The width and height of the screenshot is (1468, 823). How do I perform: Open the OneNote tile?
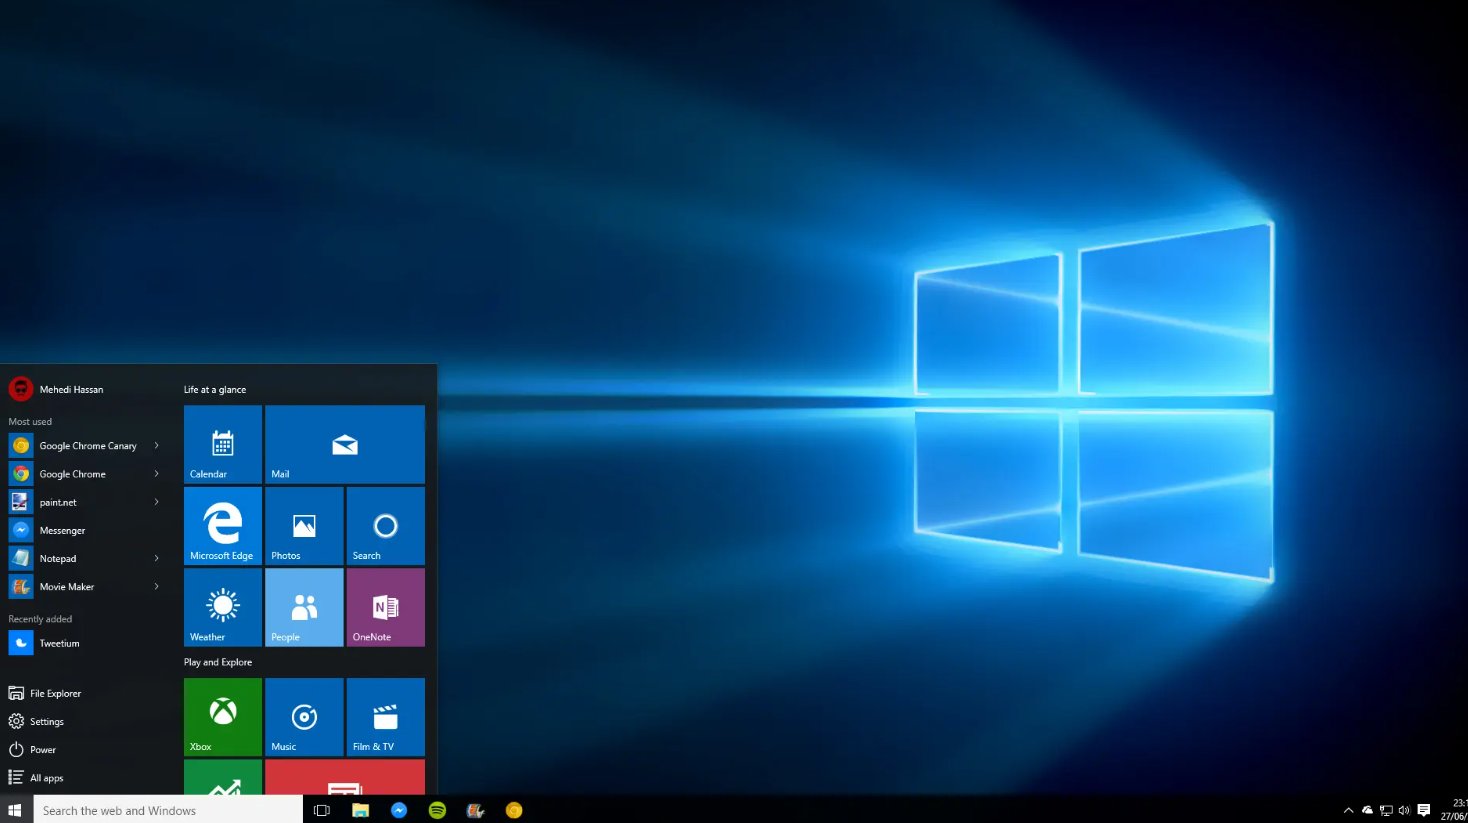point(385,607)
